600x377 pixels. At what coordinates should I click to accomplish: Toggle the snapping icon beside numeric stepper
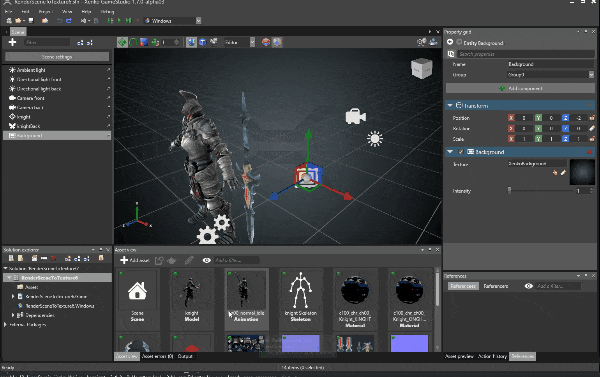(155, 42)
